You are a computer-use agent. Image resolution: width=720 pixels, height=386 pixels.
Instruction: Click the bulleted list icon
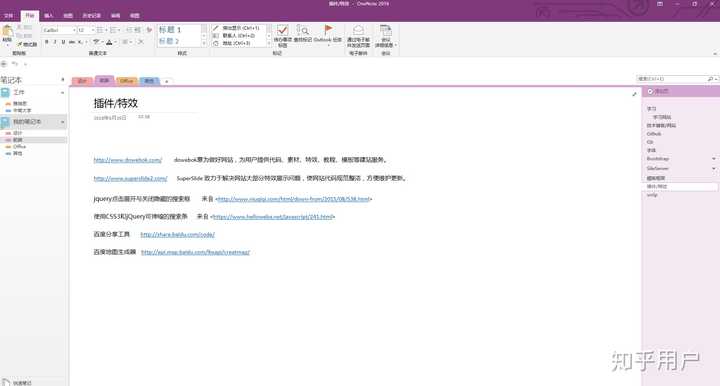tap(100, 30)
